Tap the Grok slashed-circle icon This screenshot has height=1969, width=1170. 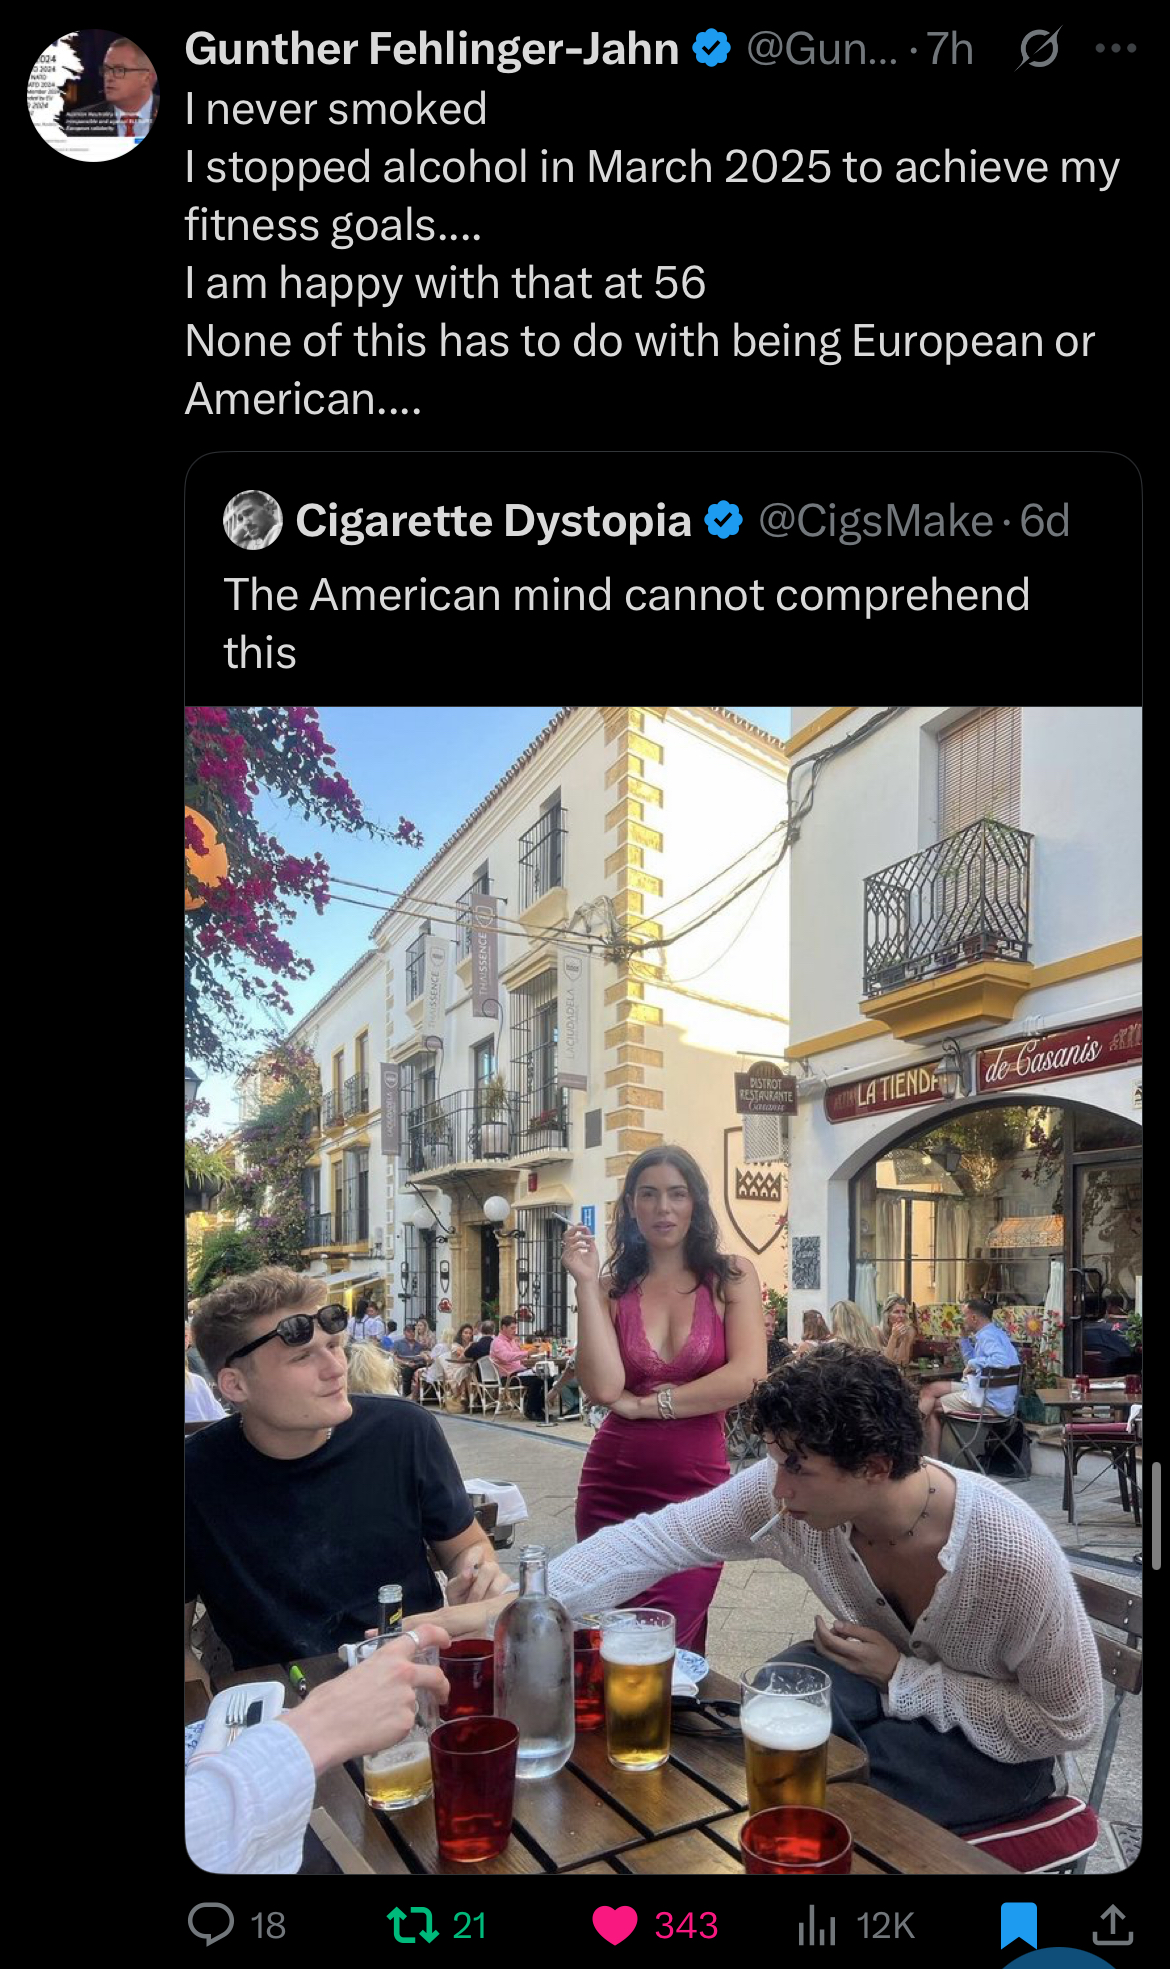tap(1039, 48)
